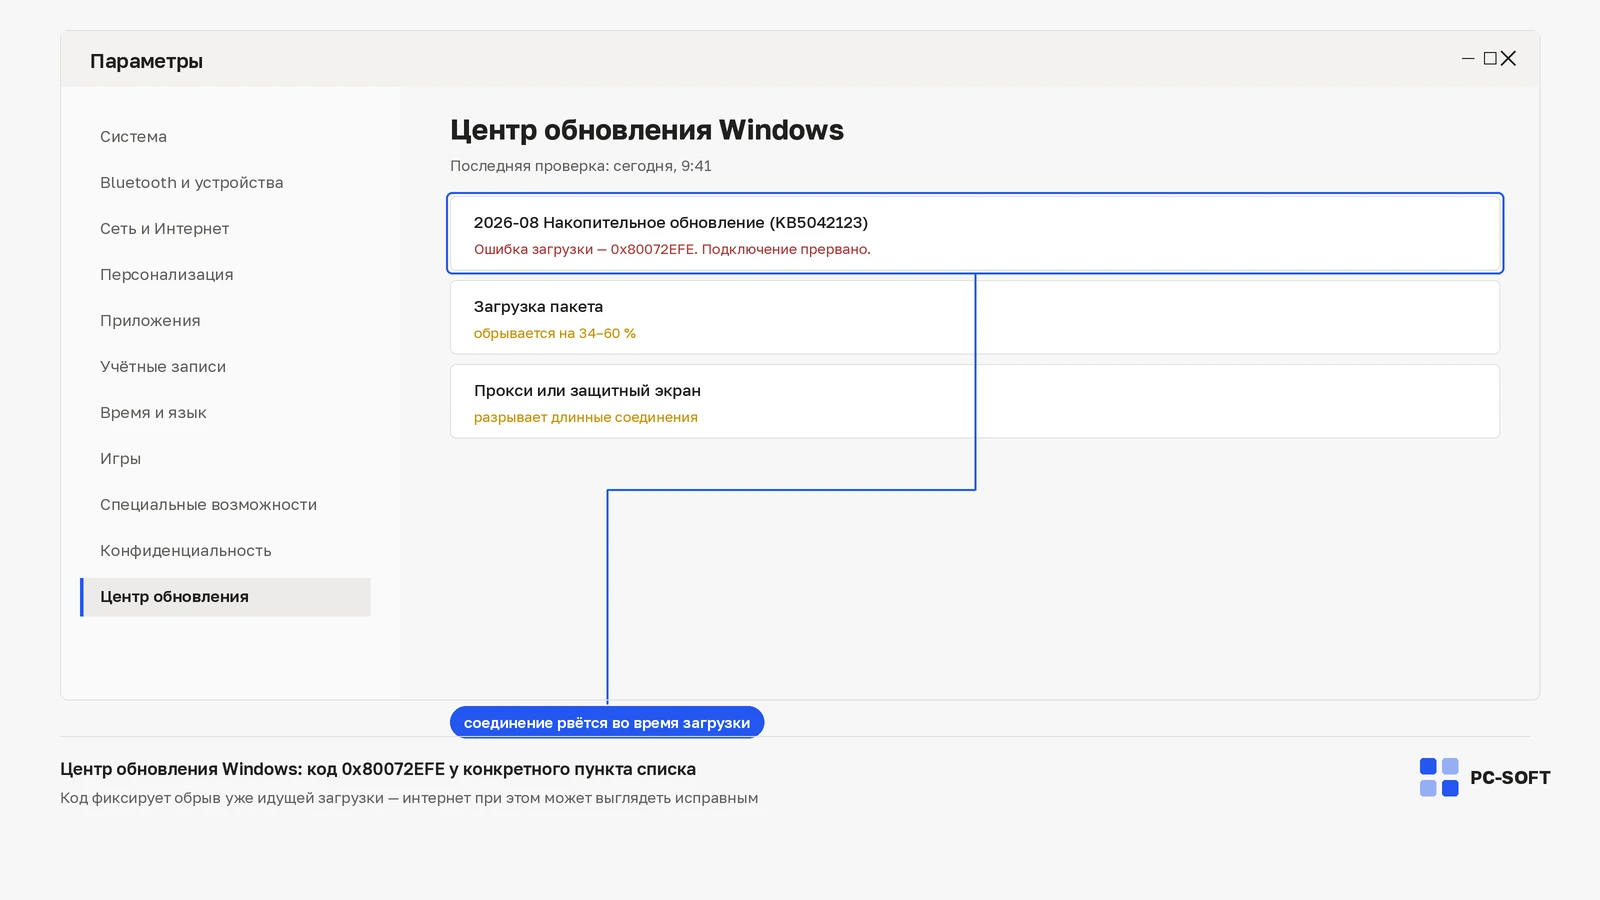Select Центр обновления in the sidebar

point(225,597)
